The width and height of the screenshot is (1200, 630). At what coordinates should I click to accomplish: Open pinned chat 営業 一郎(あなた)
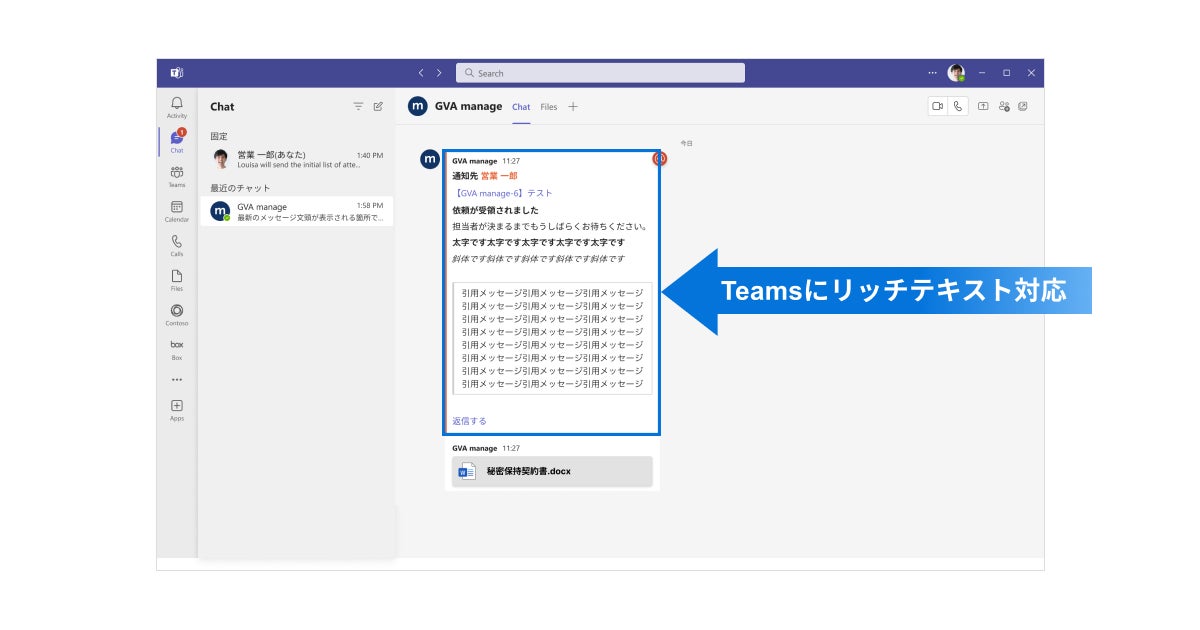tap(297, 159)
